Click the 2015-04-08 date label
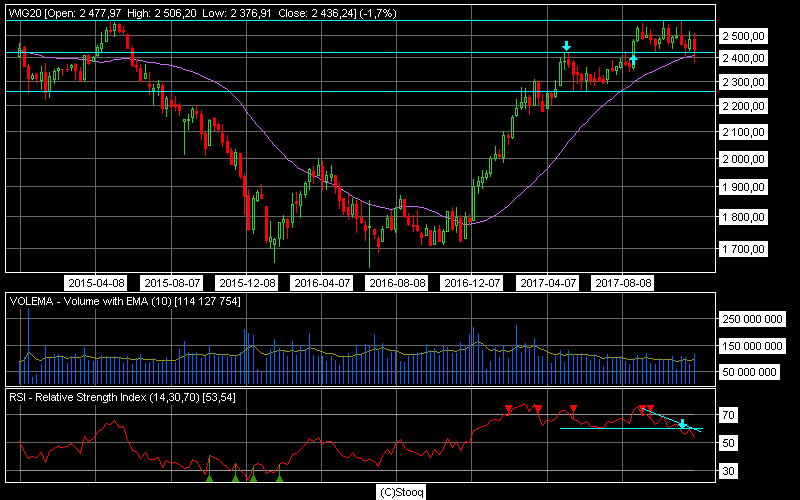Viewport: 800px width, 500px height. tap(96, 283)
